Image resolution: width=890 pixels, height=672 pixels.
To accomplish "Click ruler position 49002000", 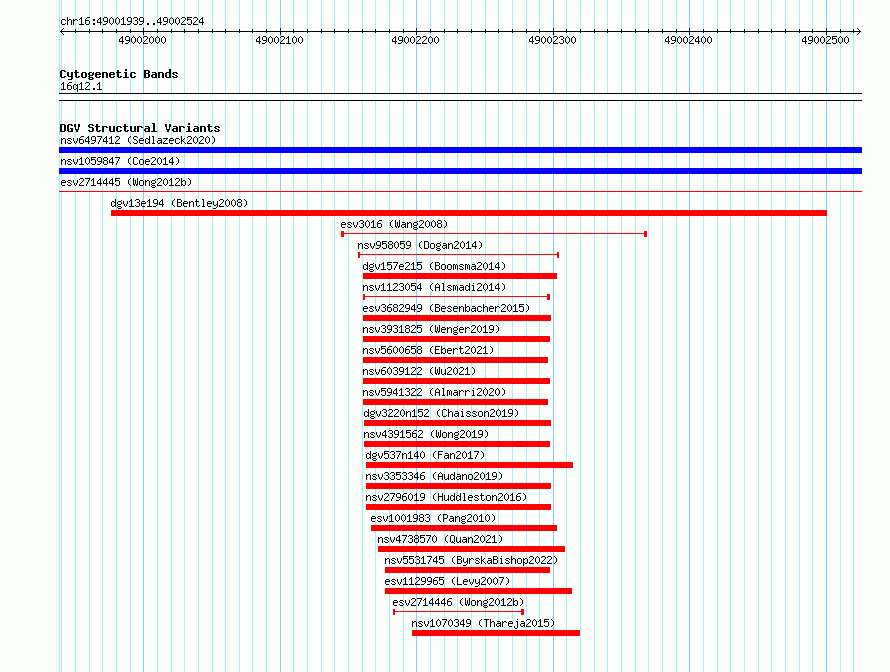I will point(142,40).
